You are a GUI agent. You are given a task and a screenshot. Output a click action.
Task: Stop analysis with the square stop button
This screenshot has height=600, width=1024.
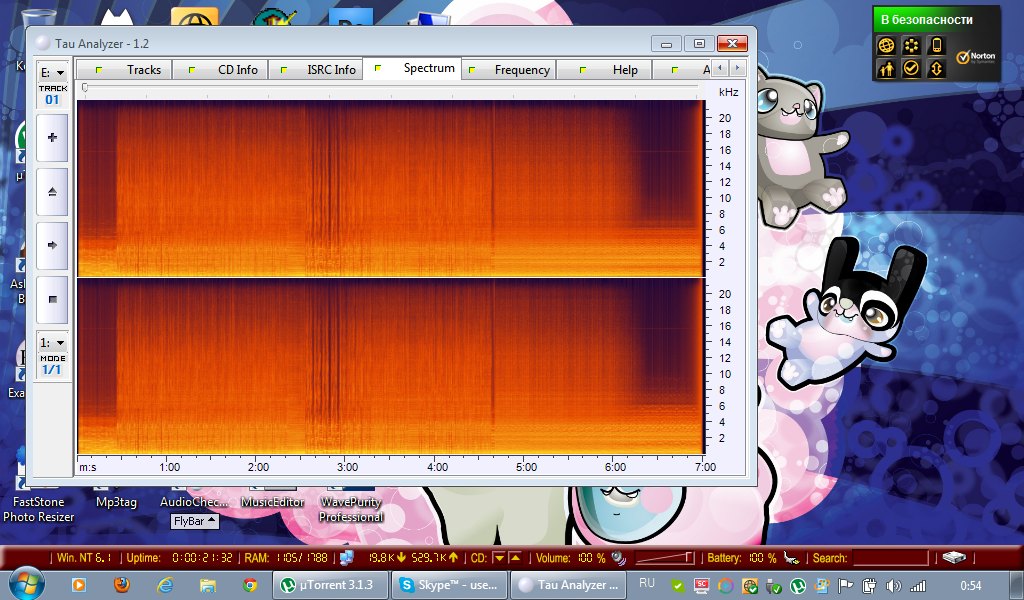[52, 299]
